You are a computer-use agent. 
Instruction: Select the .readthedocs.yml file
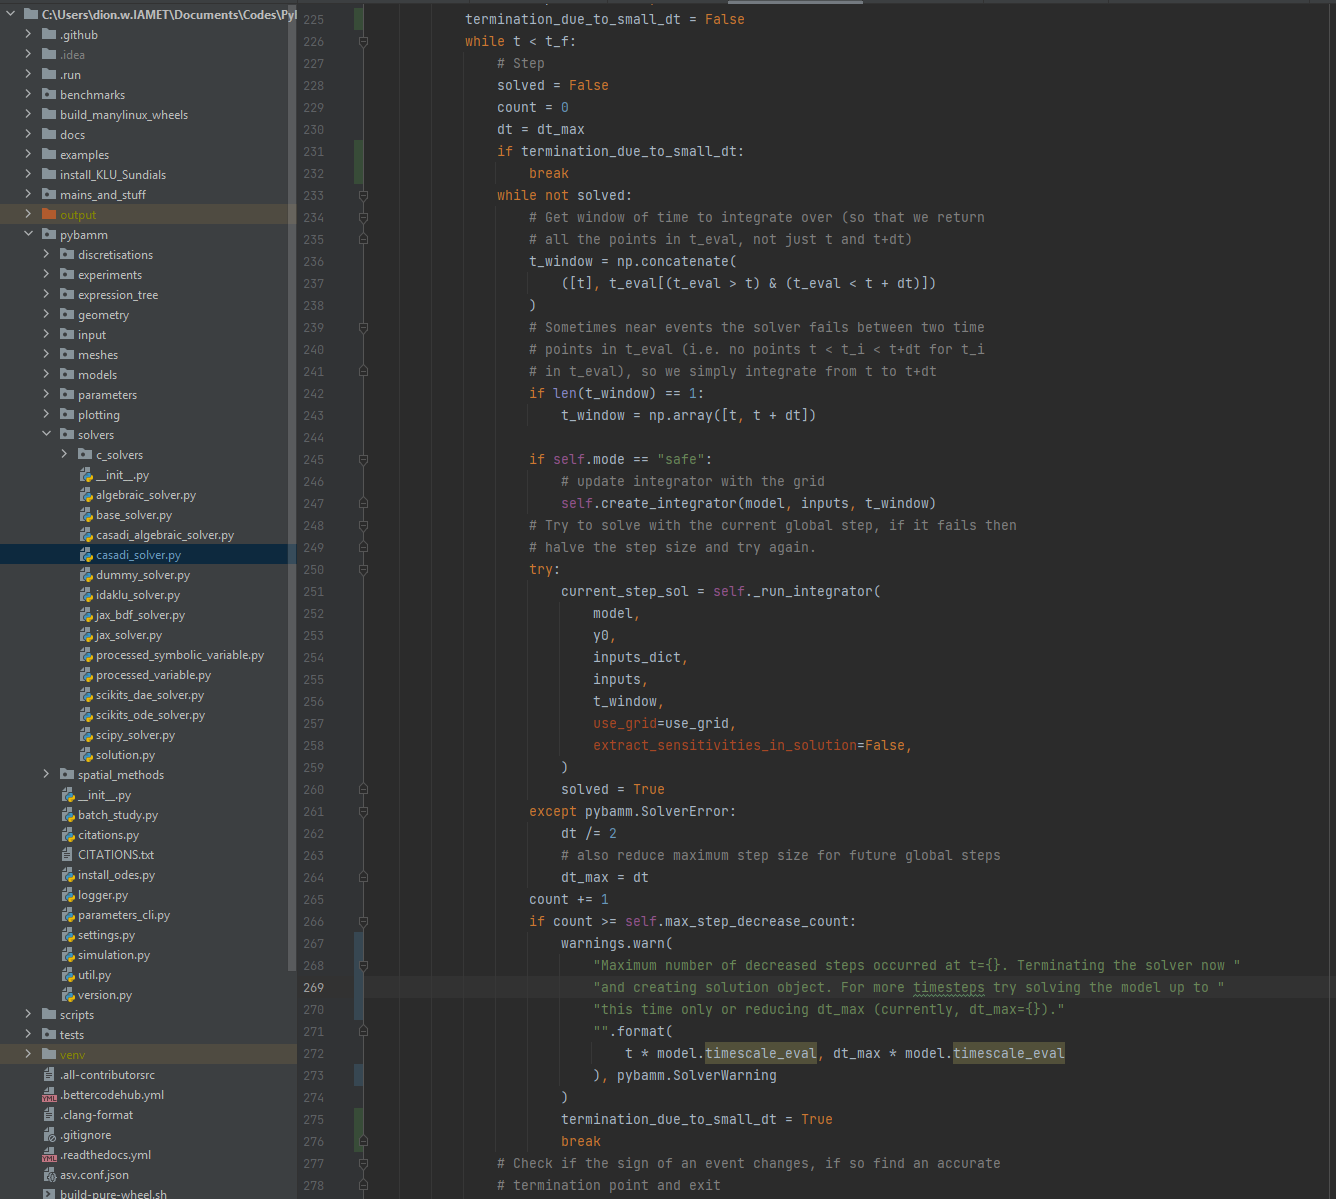pos(104,1154)
